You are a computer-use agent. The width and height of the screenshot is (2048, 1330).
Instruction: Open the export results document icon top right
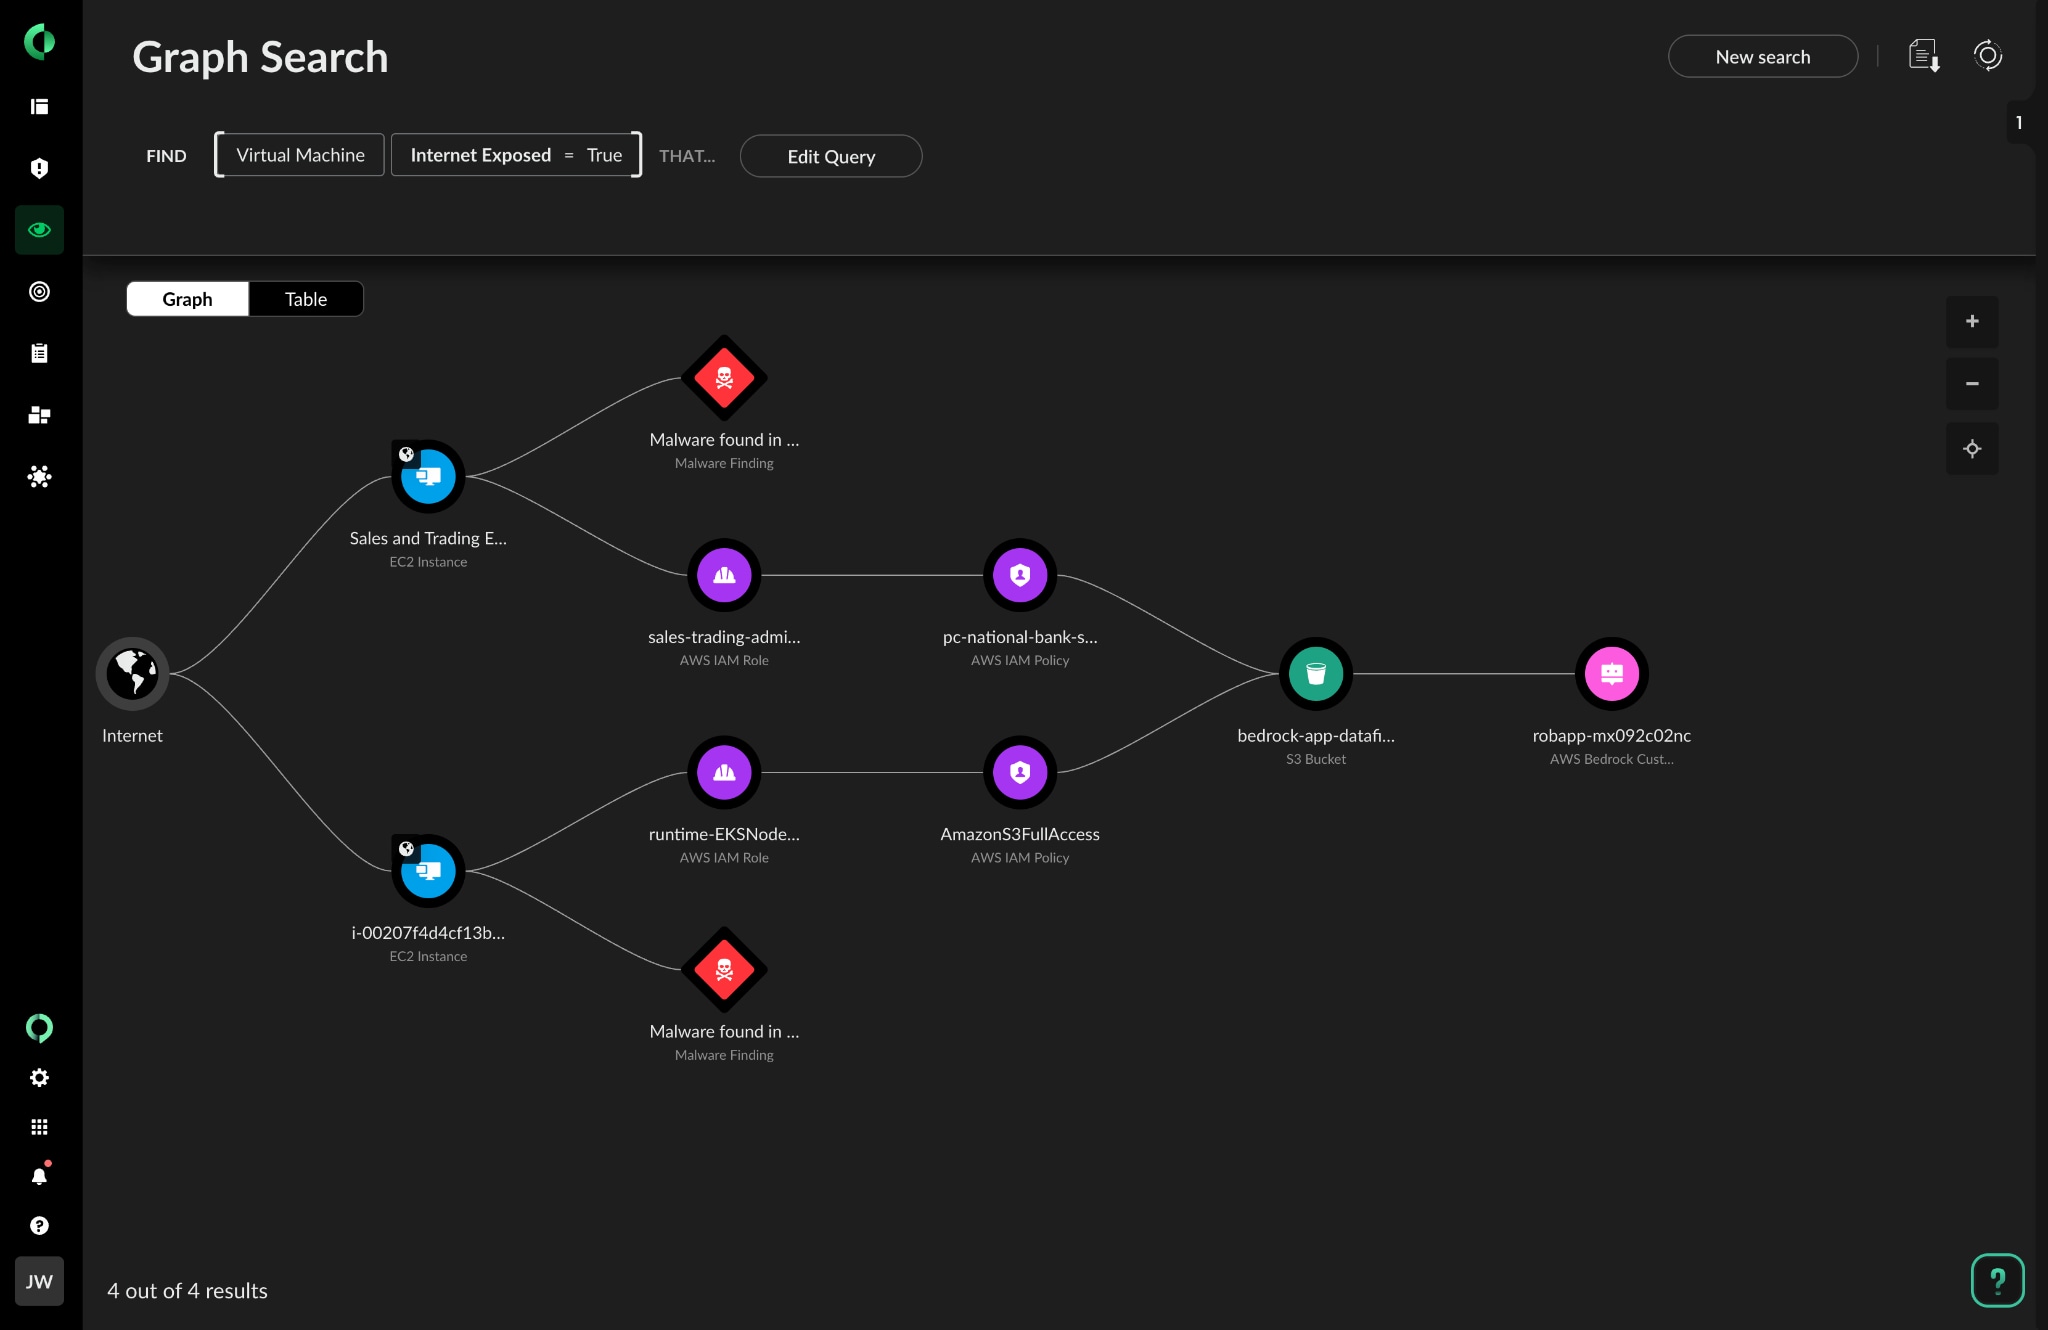coord(1923,56)
